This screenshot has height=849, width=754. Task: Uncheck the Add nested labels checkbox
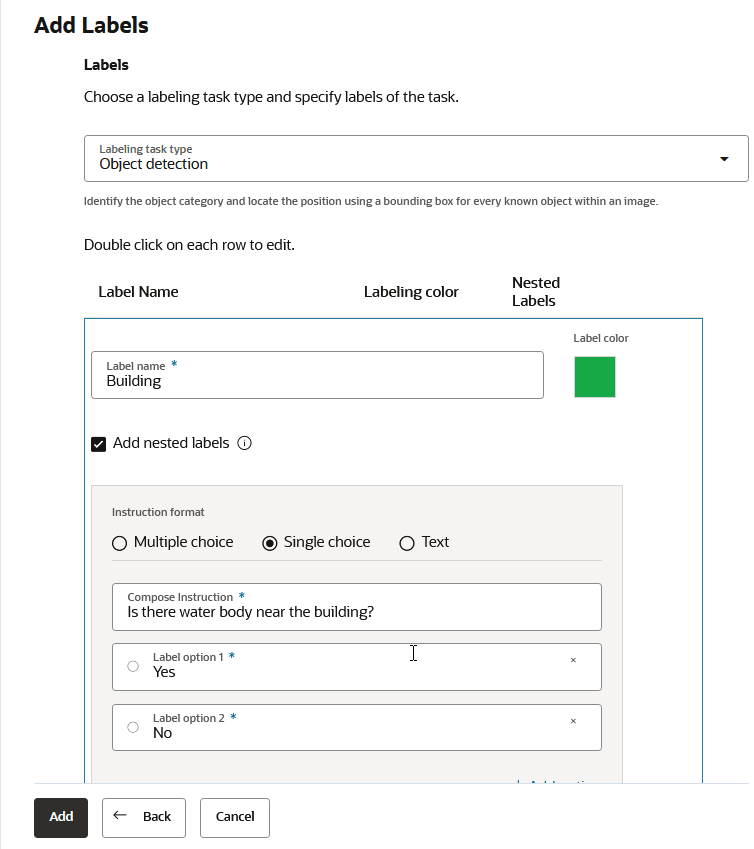(x=99, y=444)
